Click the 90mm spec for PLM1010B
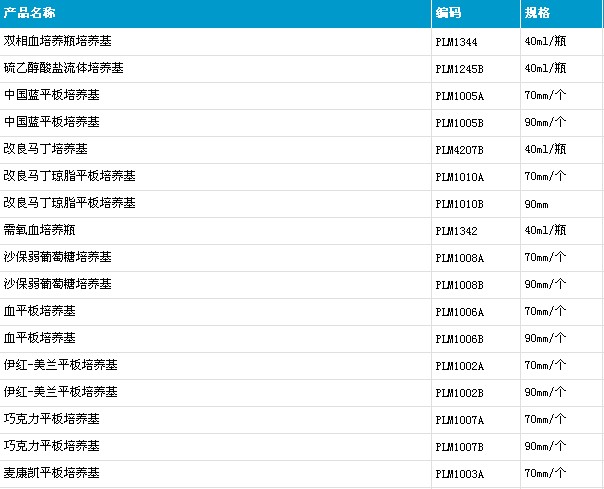The height and width of the screenshot is (489, 604). pyautogui.click(x=536, y=204)
